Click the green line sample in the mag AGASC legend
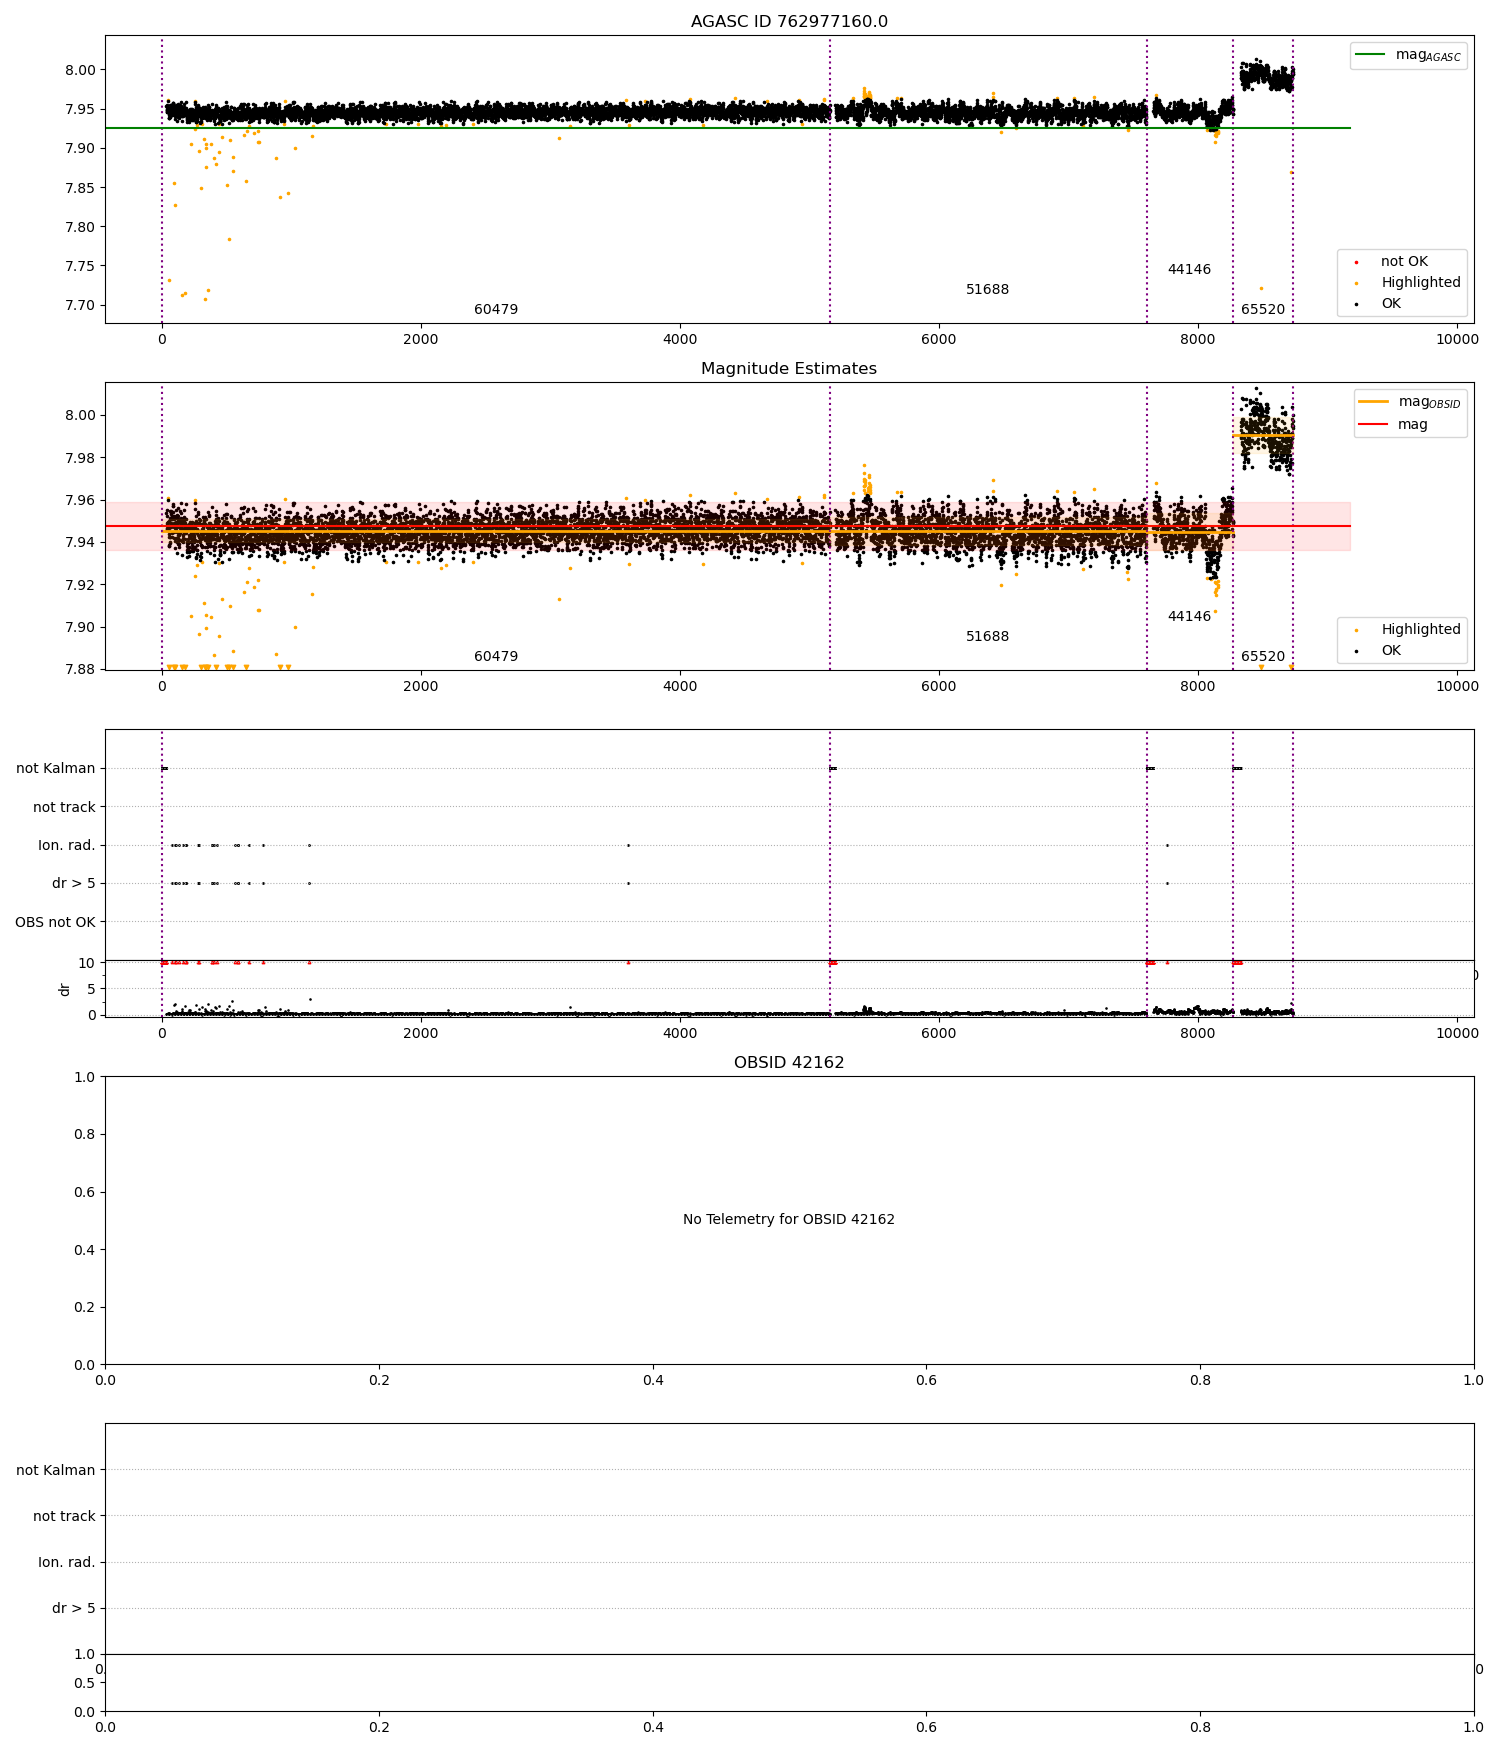 click(1371, 55)
